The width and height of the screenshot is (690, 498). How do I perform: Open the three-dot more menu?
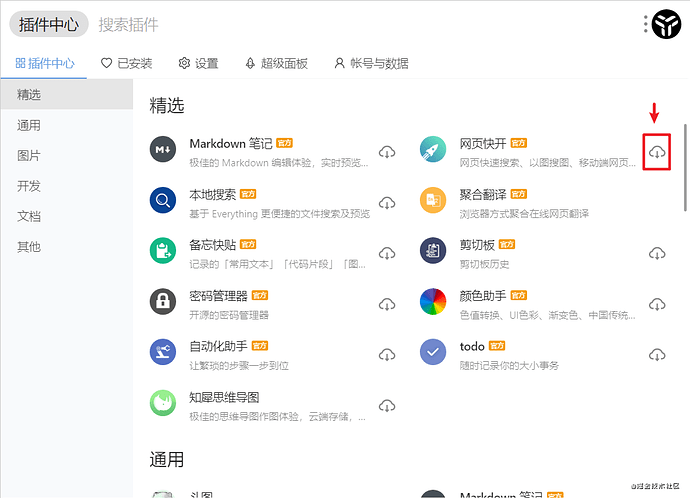coord(645,24)
